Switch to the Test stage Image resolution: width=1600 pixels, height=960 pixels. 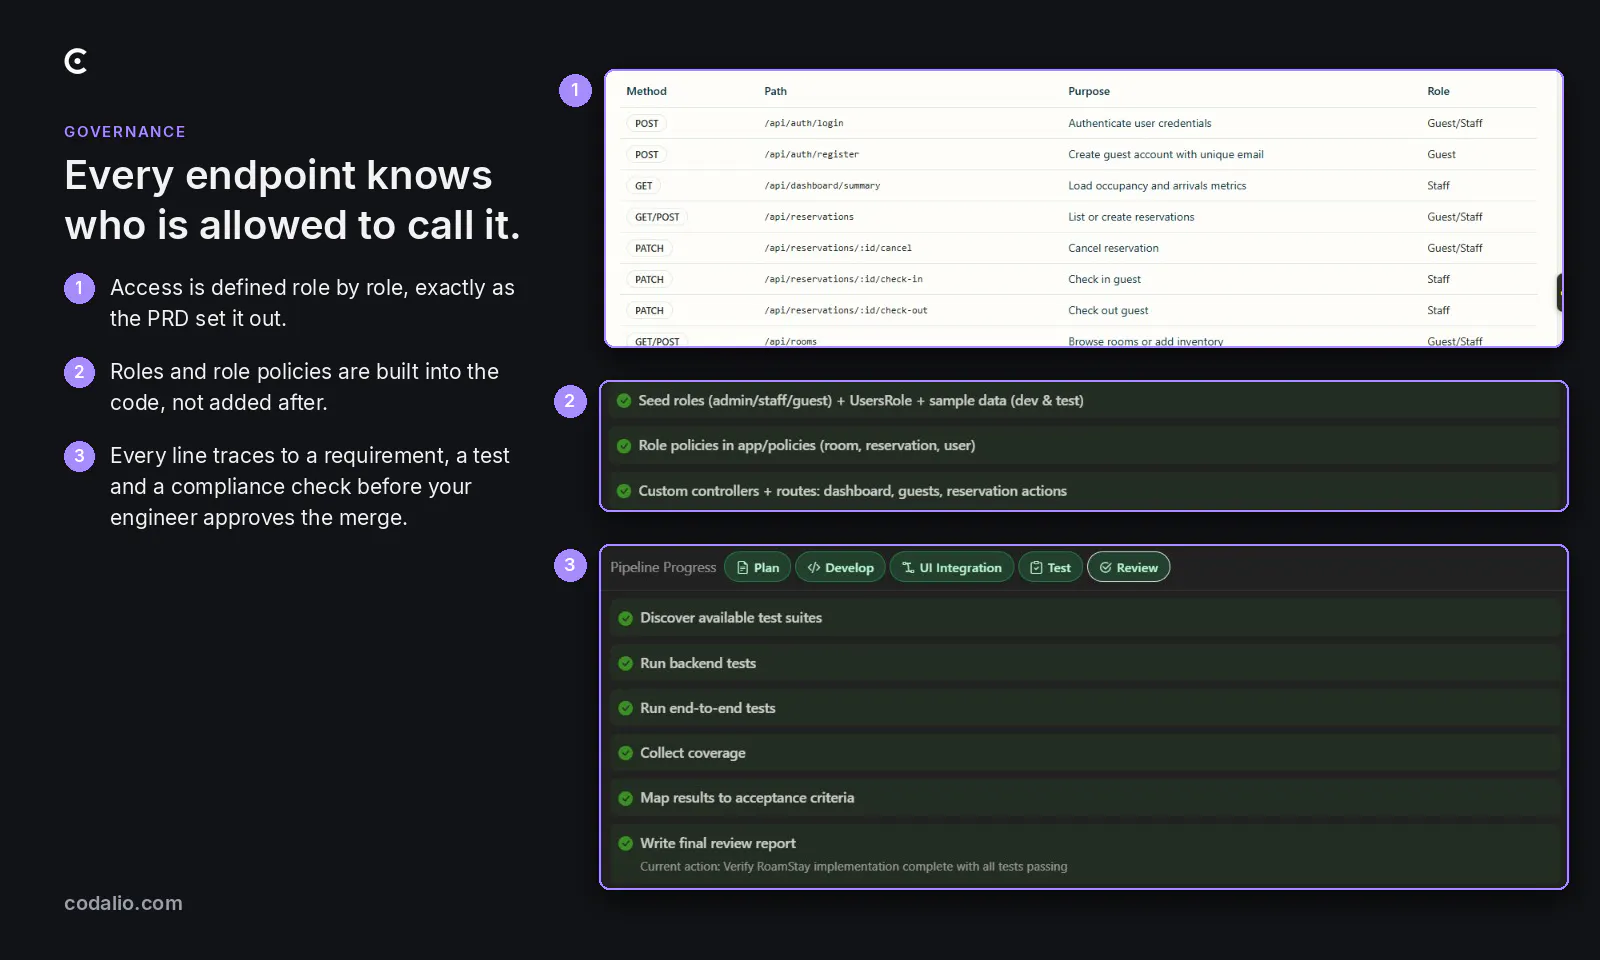[x=1050, y=567]
